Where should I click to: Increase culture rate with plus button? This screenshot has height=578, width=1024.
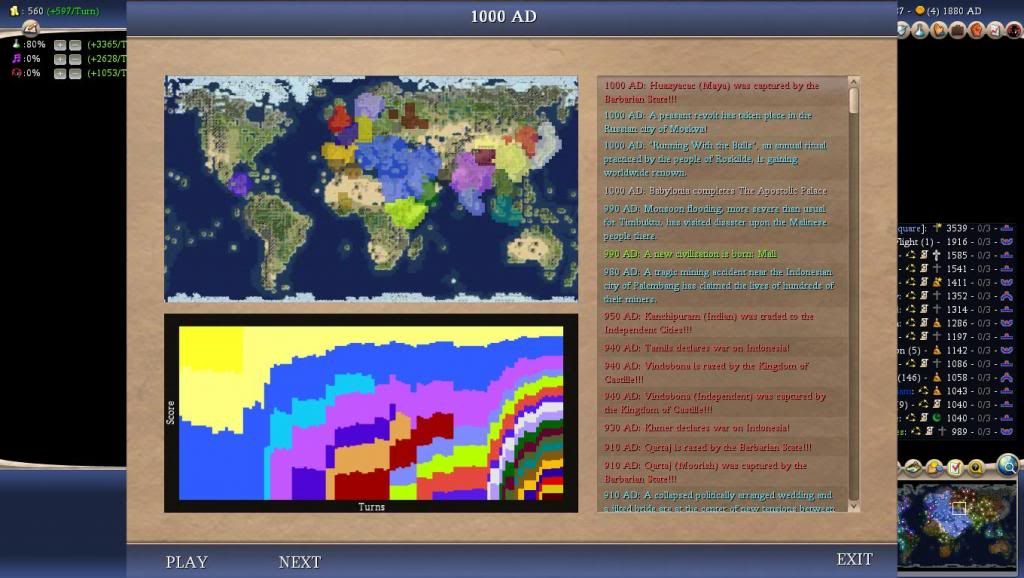pos(60,59)
